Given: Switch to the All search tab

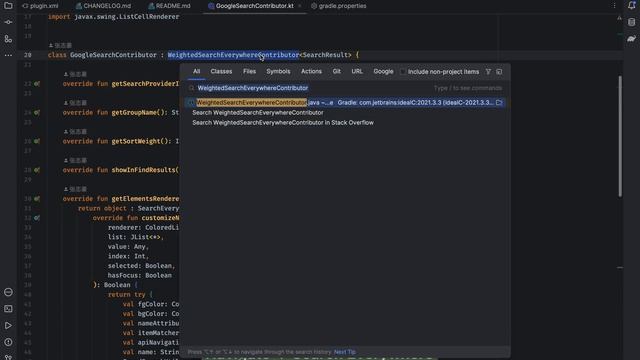Looking at the screenshot, I should click(197, 71).
